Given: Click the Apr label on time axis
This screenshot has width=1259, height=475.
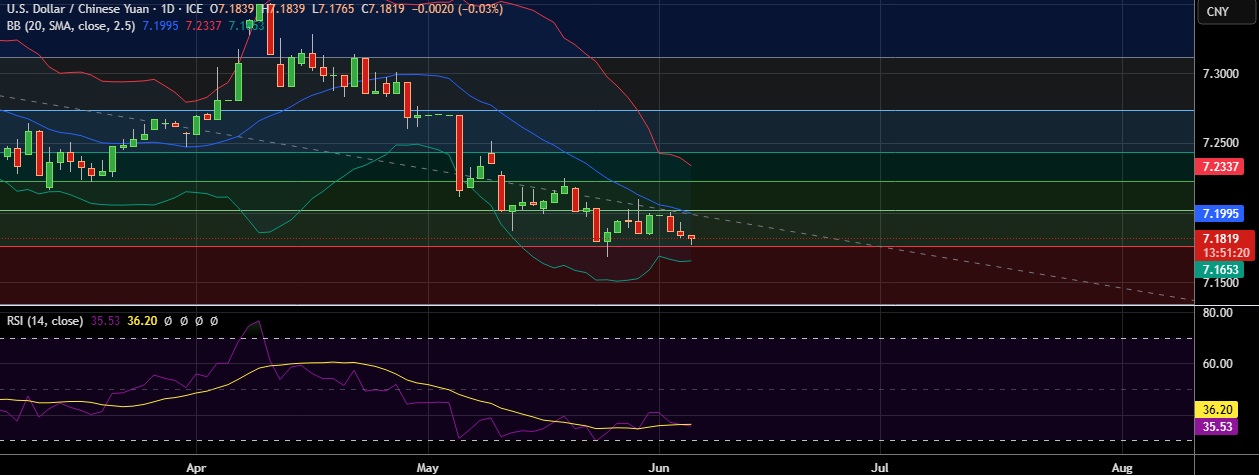Looking at the screenshot, I should point(196,466).
